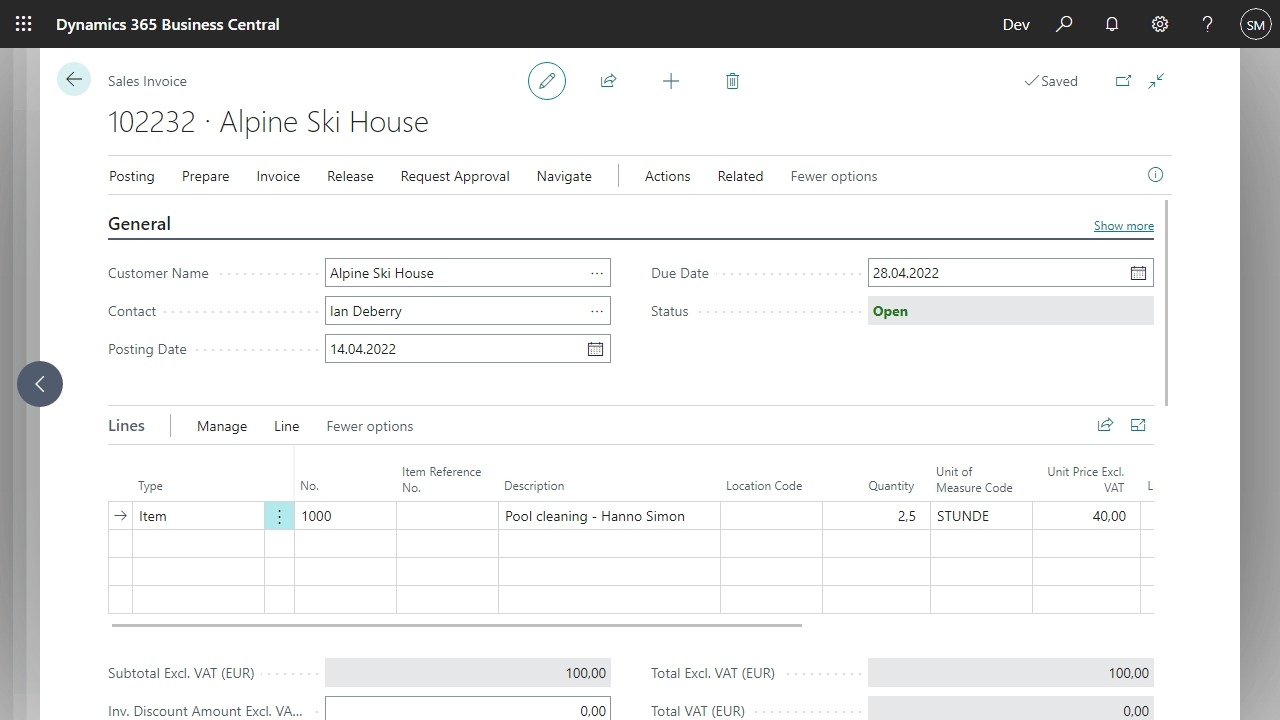The width and height of the screenshot is (1280, 720).
Task: Click the horizontal scrollbar under lines grid
Action: pos(456,626)
